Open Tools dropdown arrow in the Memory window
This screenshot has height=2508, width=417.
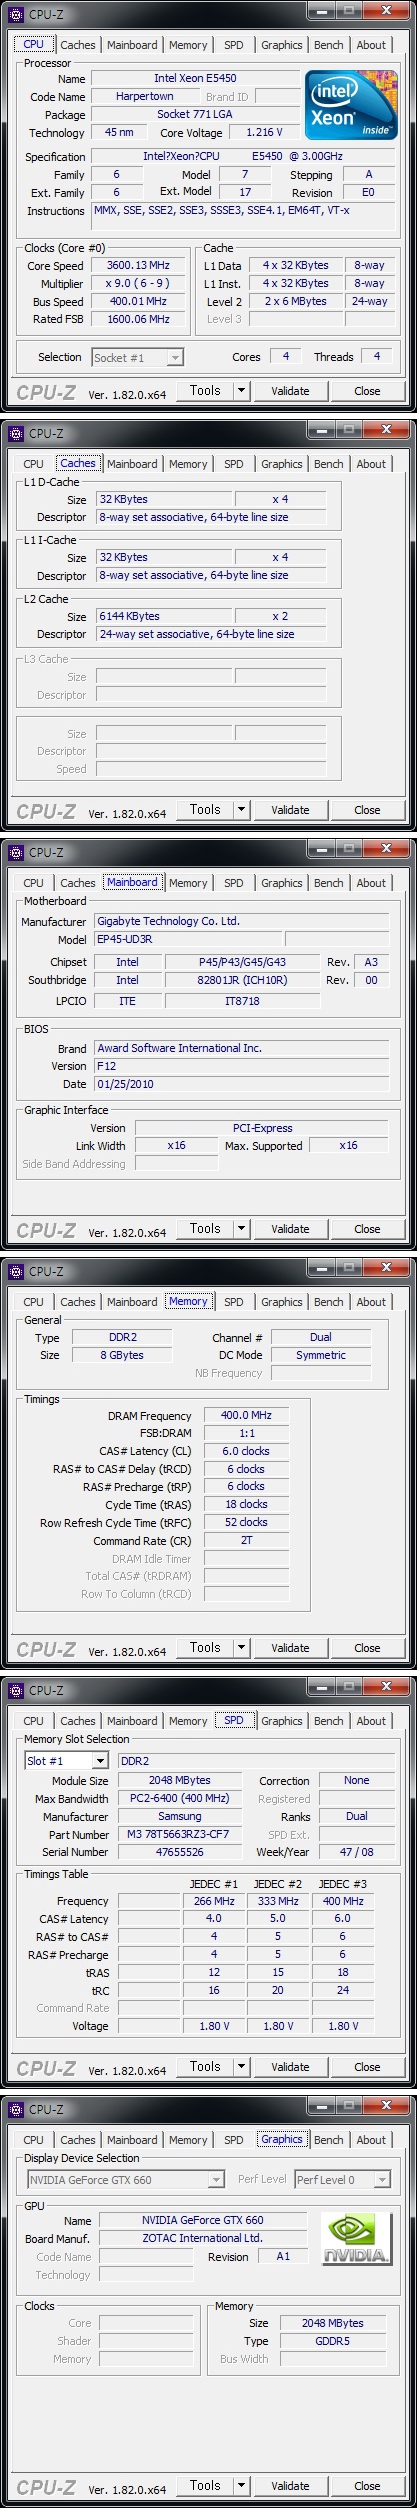click(x=241, y=1648)
